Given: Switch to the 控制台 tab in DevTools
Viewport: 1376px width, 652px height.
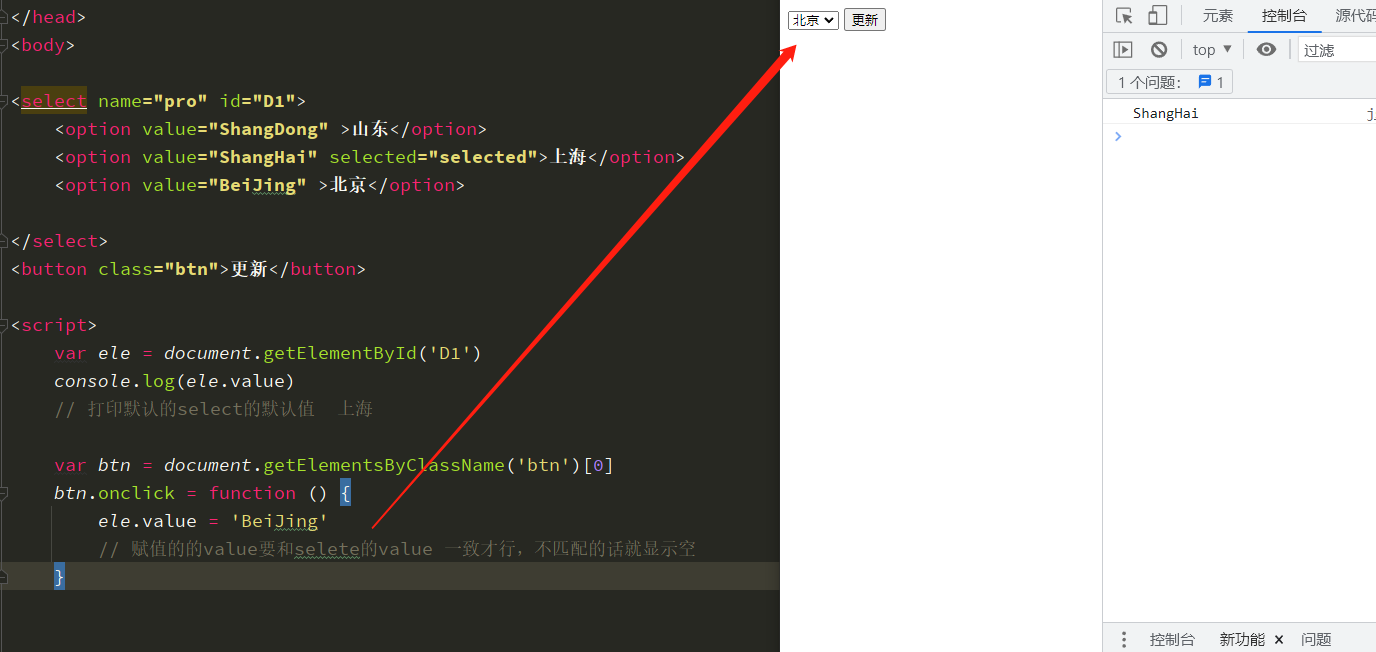Looking at the screenshot, I should 1284,16.
